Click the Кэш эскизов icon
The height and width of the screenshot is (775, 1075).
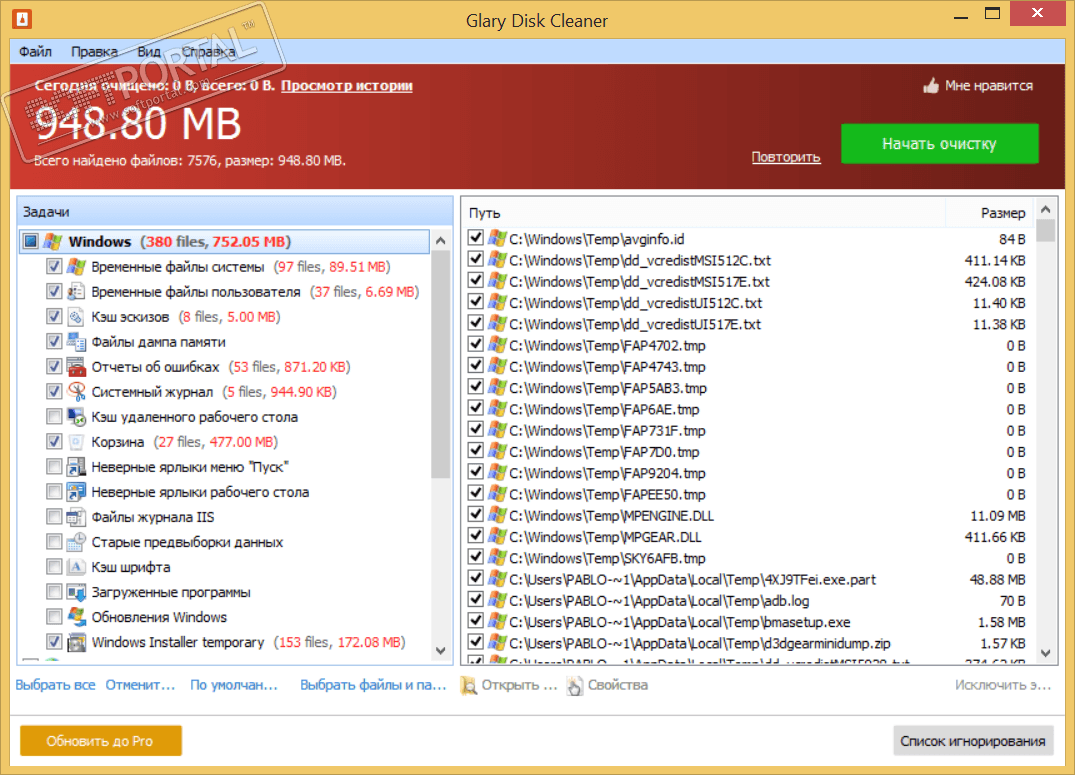coord(76,317)
